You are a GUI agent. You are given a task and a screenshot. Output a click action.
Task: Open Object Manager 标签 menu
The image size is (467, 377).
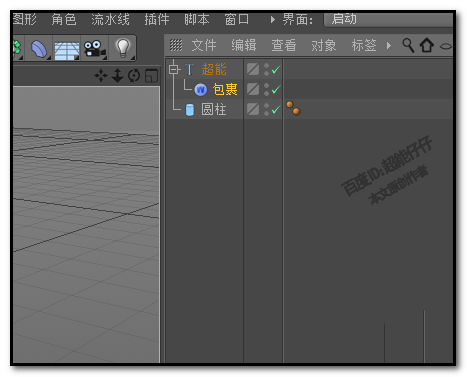coord(364,45)
